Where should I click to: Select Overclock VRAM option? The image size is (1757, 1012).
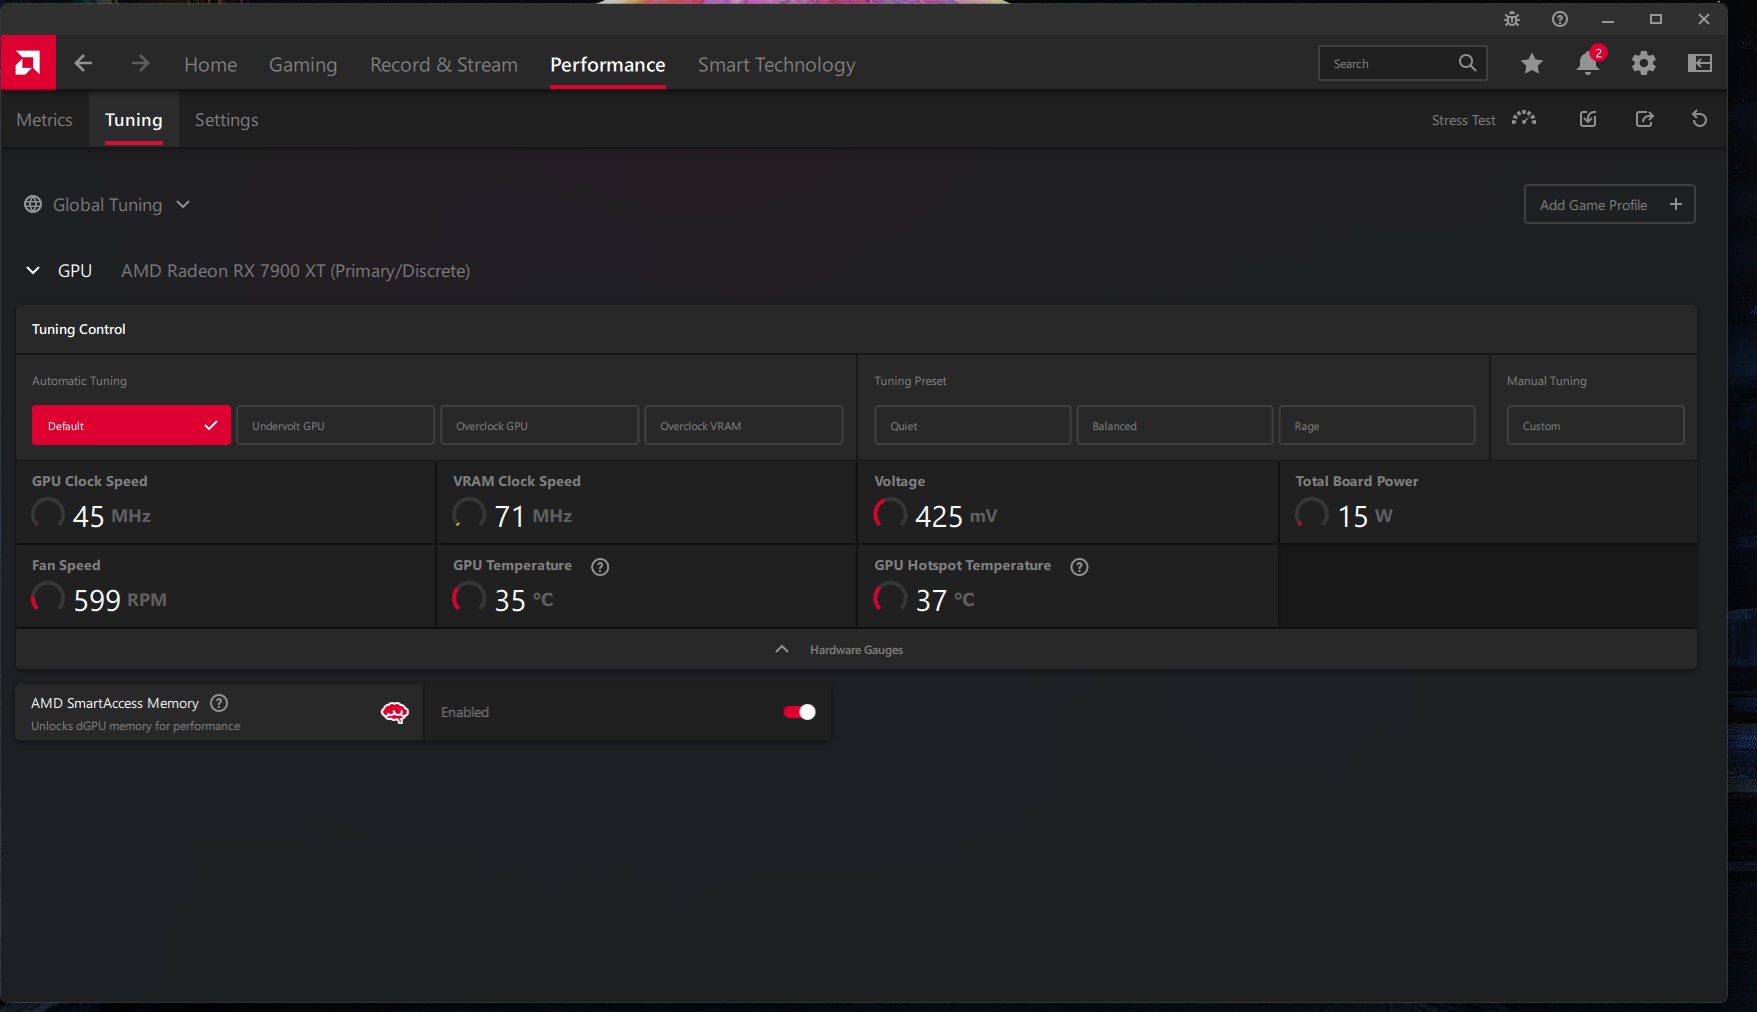coord(743,425)
